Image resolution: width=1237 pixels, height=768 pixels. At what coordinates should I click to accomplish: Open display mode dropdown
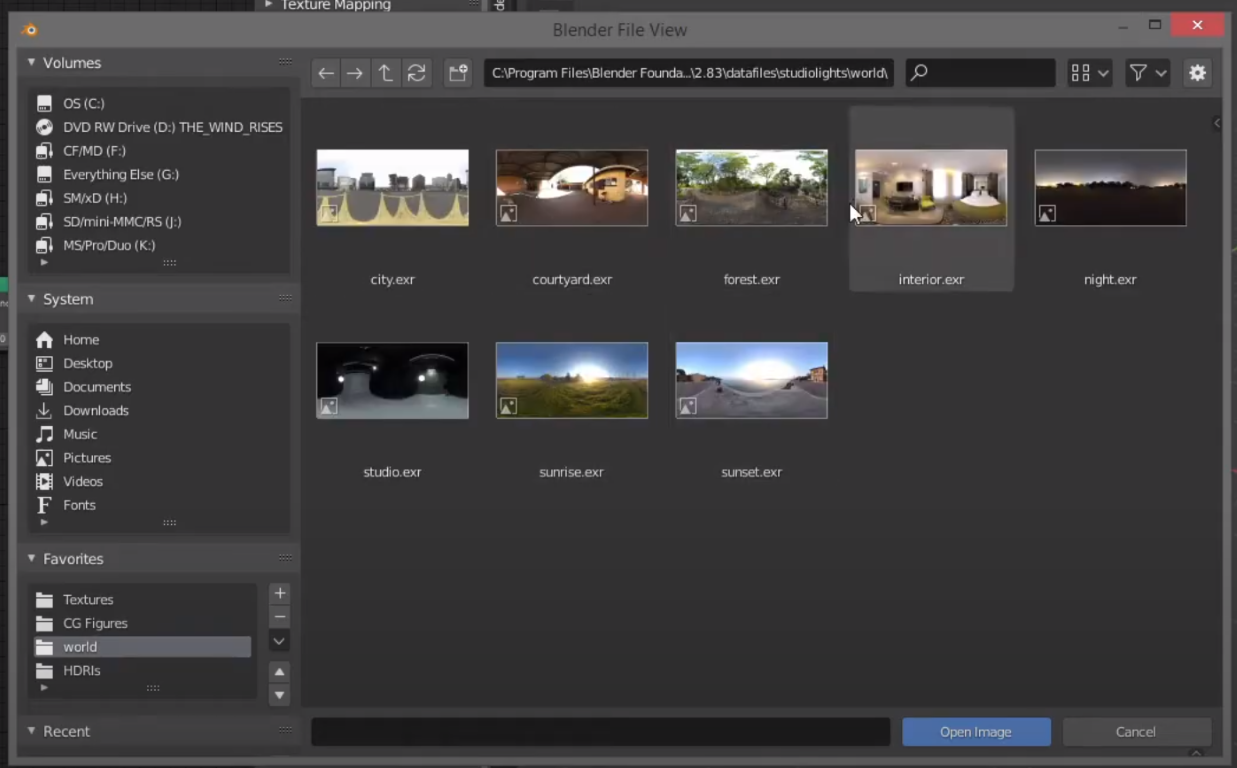coord(1090,73)
